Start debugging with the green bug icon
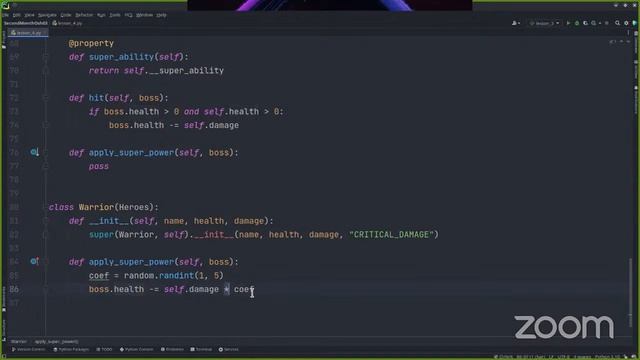 577,23
